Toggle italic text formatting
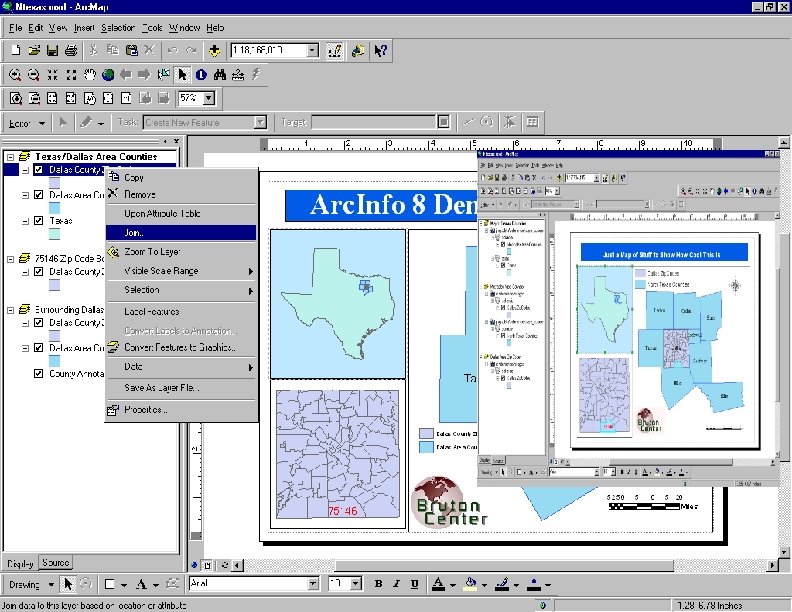This screenshot has height=612, width=792. pyautogui.click(x=397, y=584)
